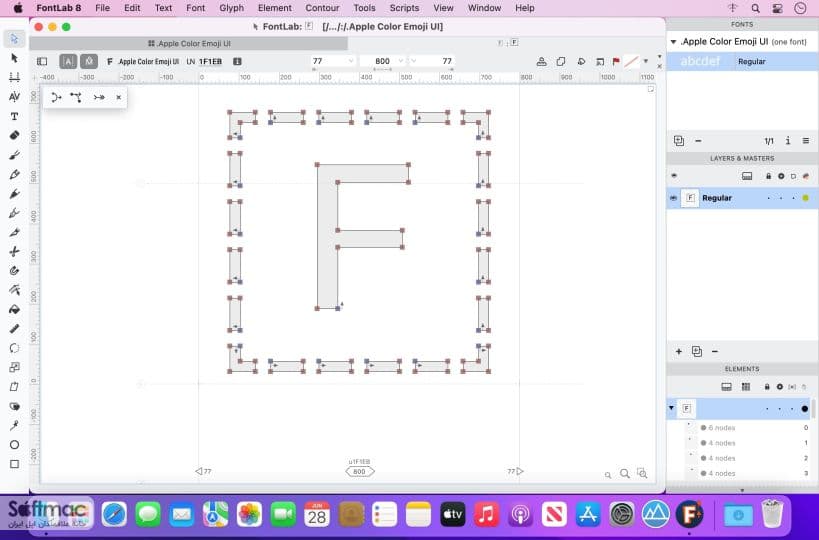819x540 pixels.
Task: Click the first node-tool icon in floating toolbar
Action: pos(56,97)
